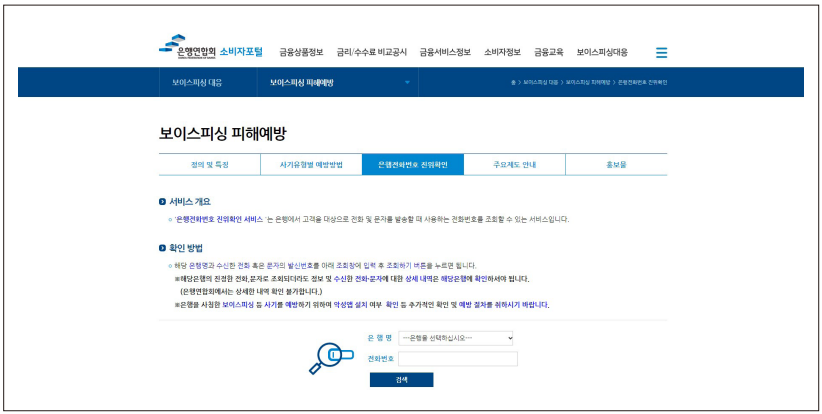The image size is (822, 414).
Task: Click 보이스피싱 대응 in blue bar
Action: click(197, 82)
